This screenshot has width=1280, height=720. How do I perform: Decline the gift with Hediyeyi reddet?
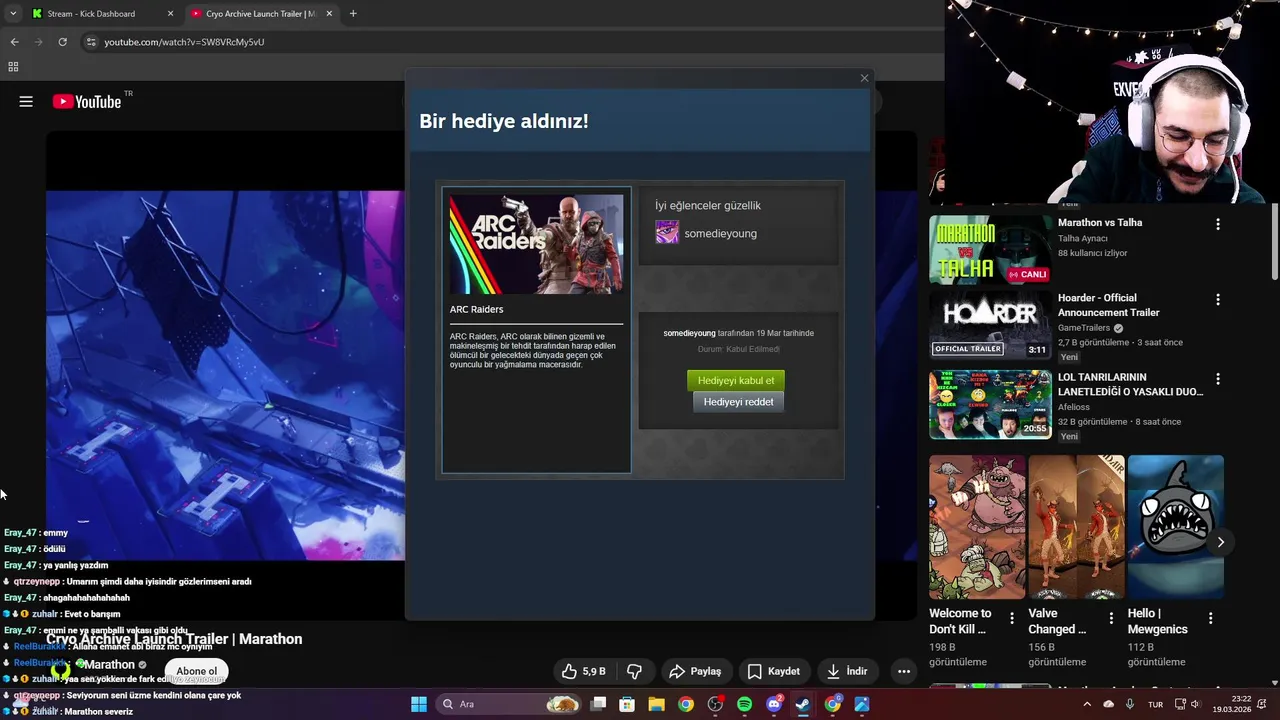point(738,402)
